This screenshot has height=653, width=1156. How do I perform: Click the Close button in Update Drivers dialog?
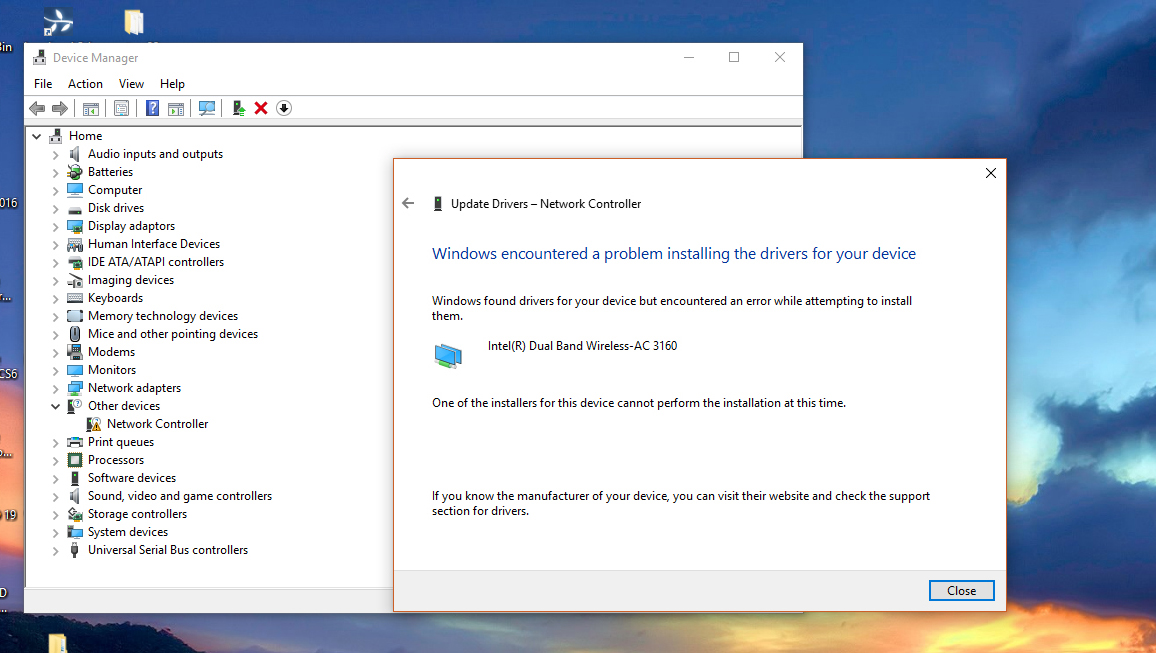[961, 590]
